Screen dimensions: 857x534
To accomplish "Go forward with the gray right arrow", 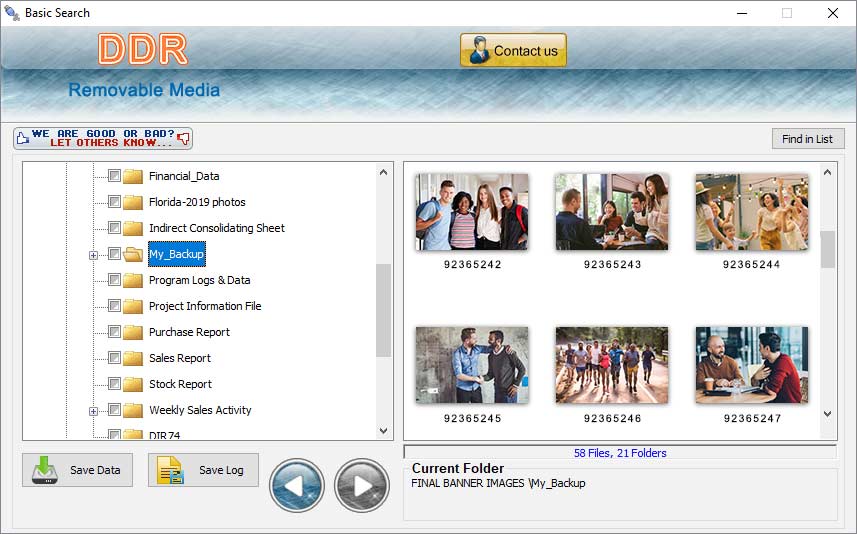I will tap(362, 485).
